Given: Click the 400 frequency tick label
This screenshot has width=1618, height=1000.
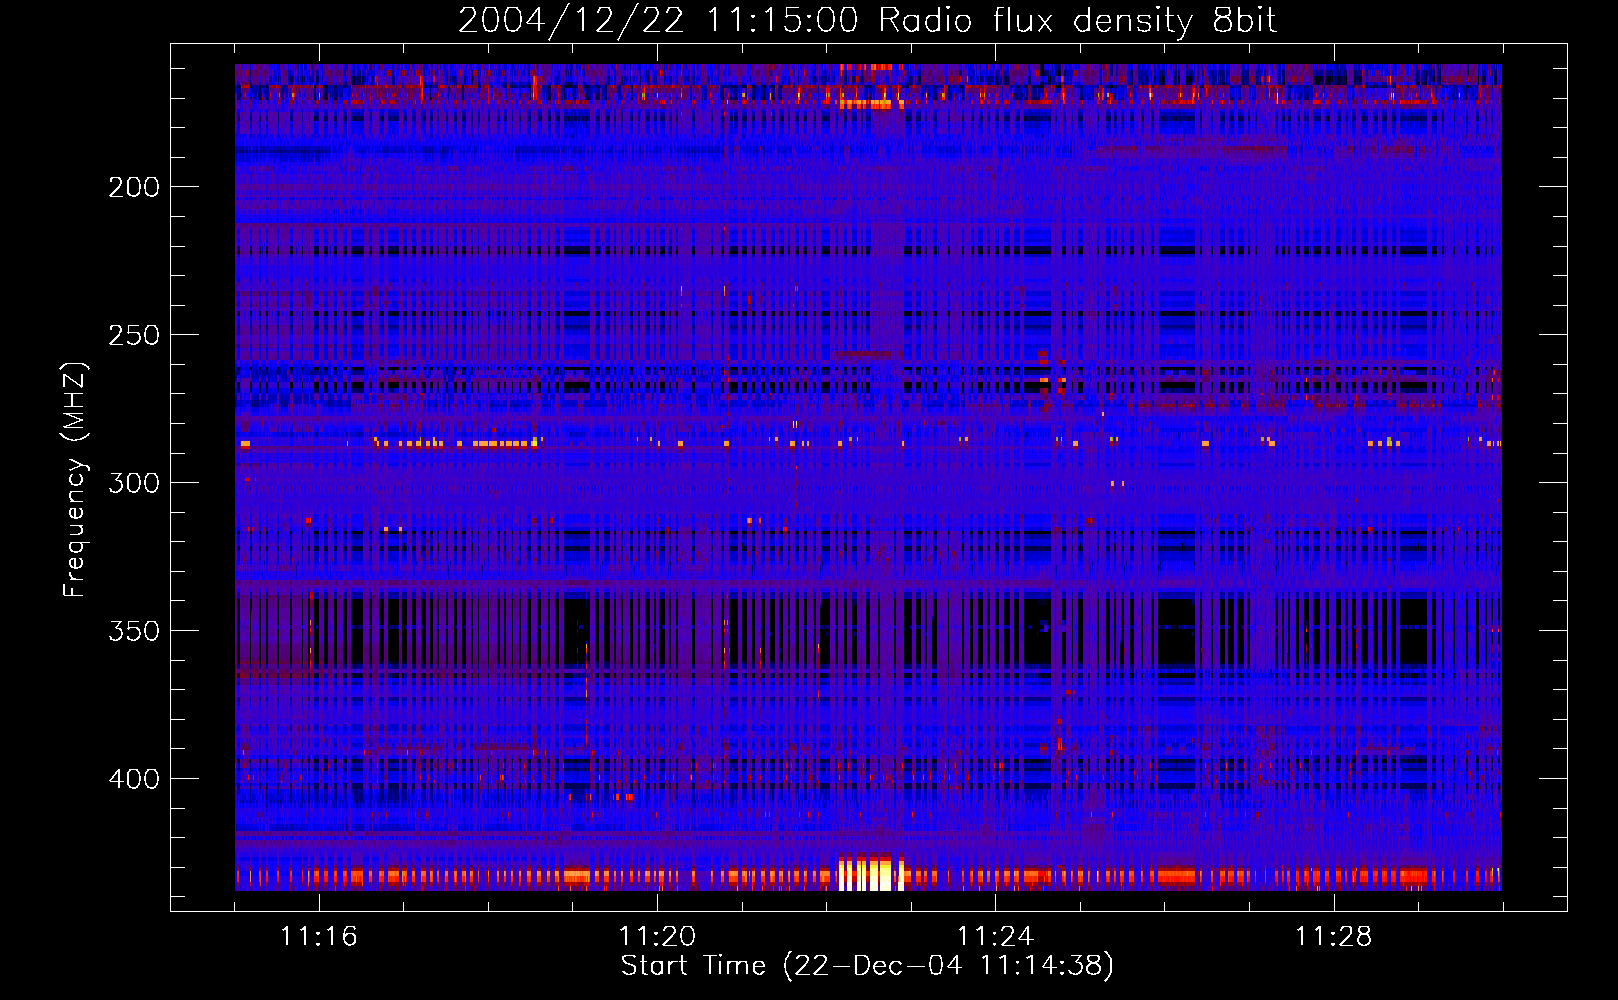Looking at the screenshot, I should tap(134, 779).
